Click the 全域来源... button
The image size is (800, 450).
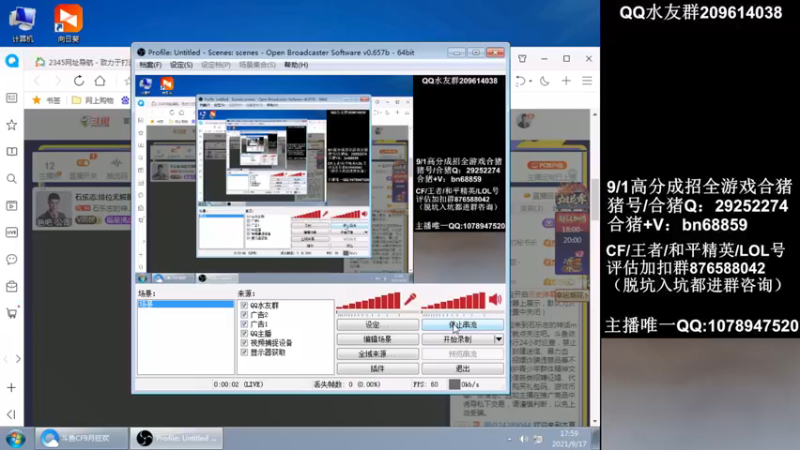pyautogui.click(x=378, y=354)
